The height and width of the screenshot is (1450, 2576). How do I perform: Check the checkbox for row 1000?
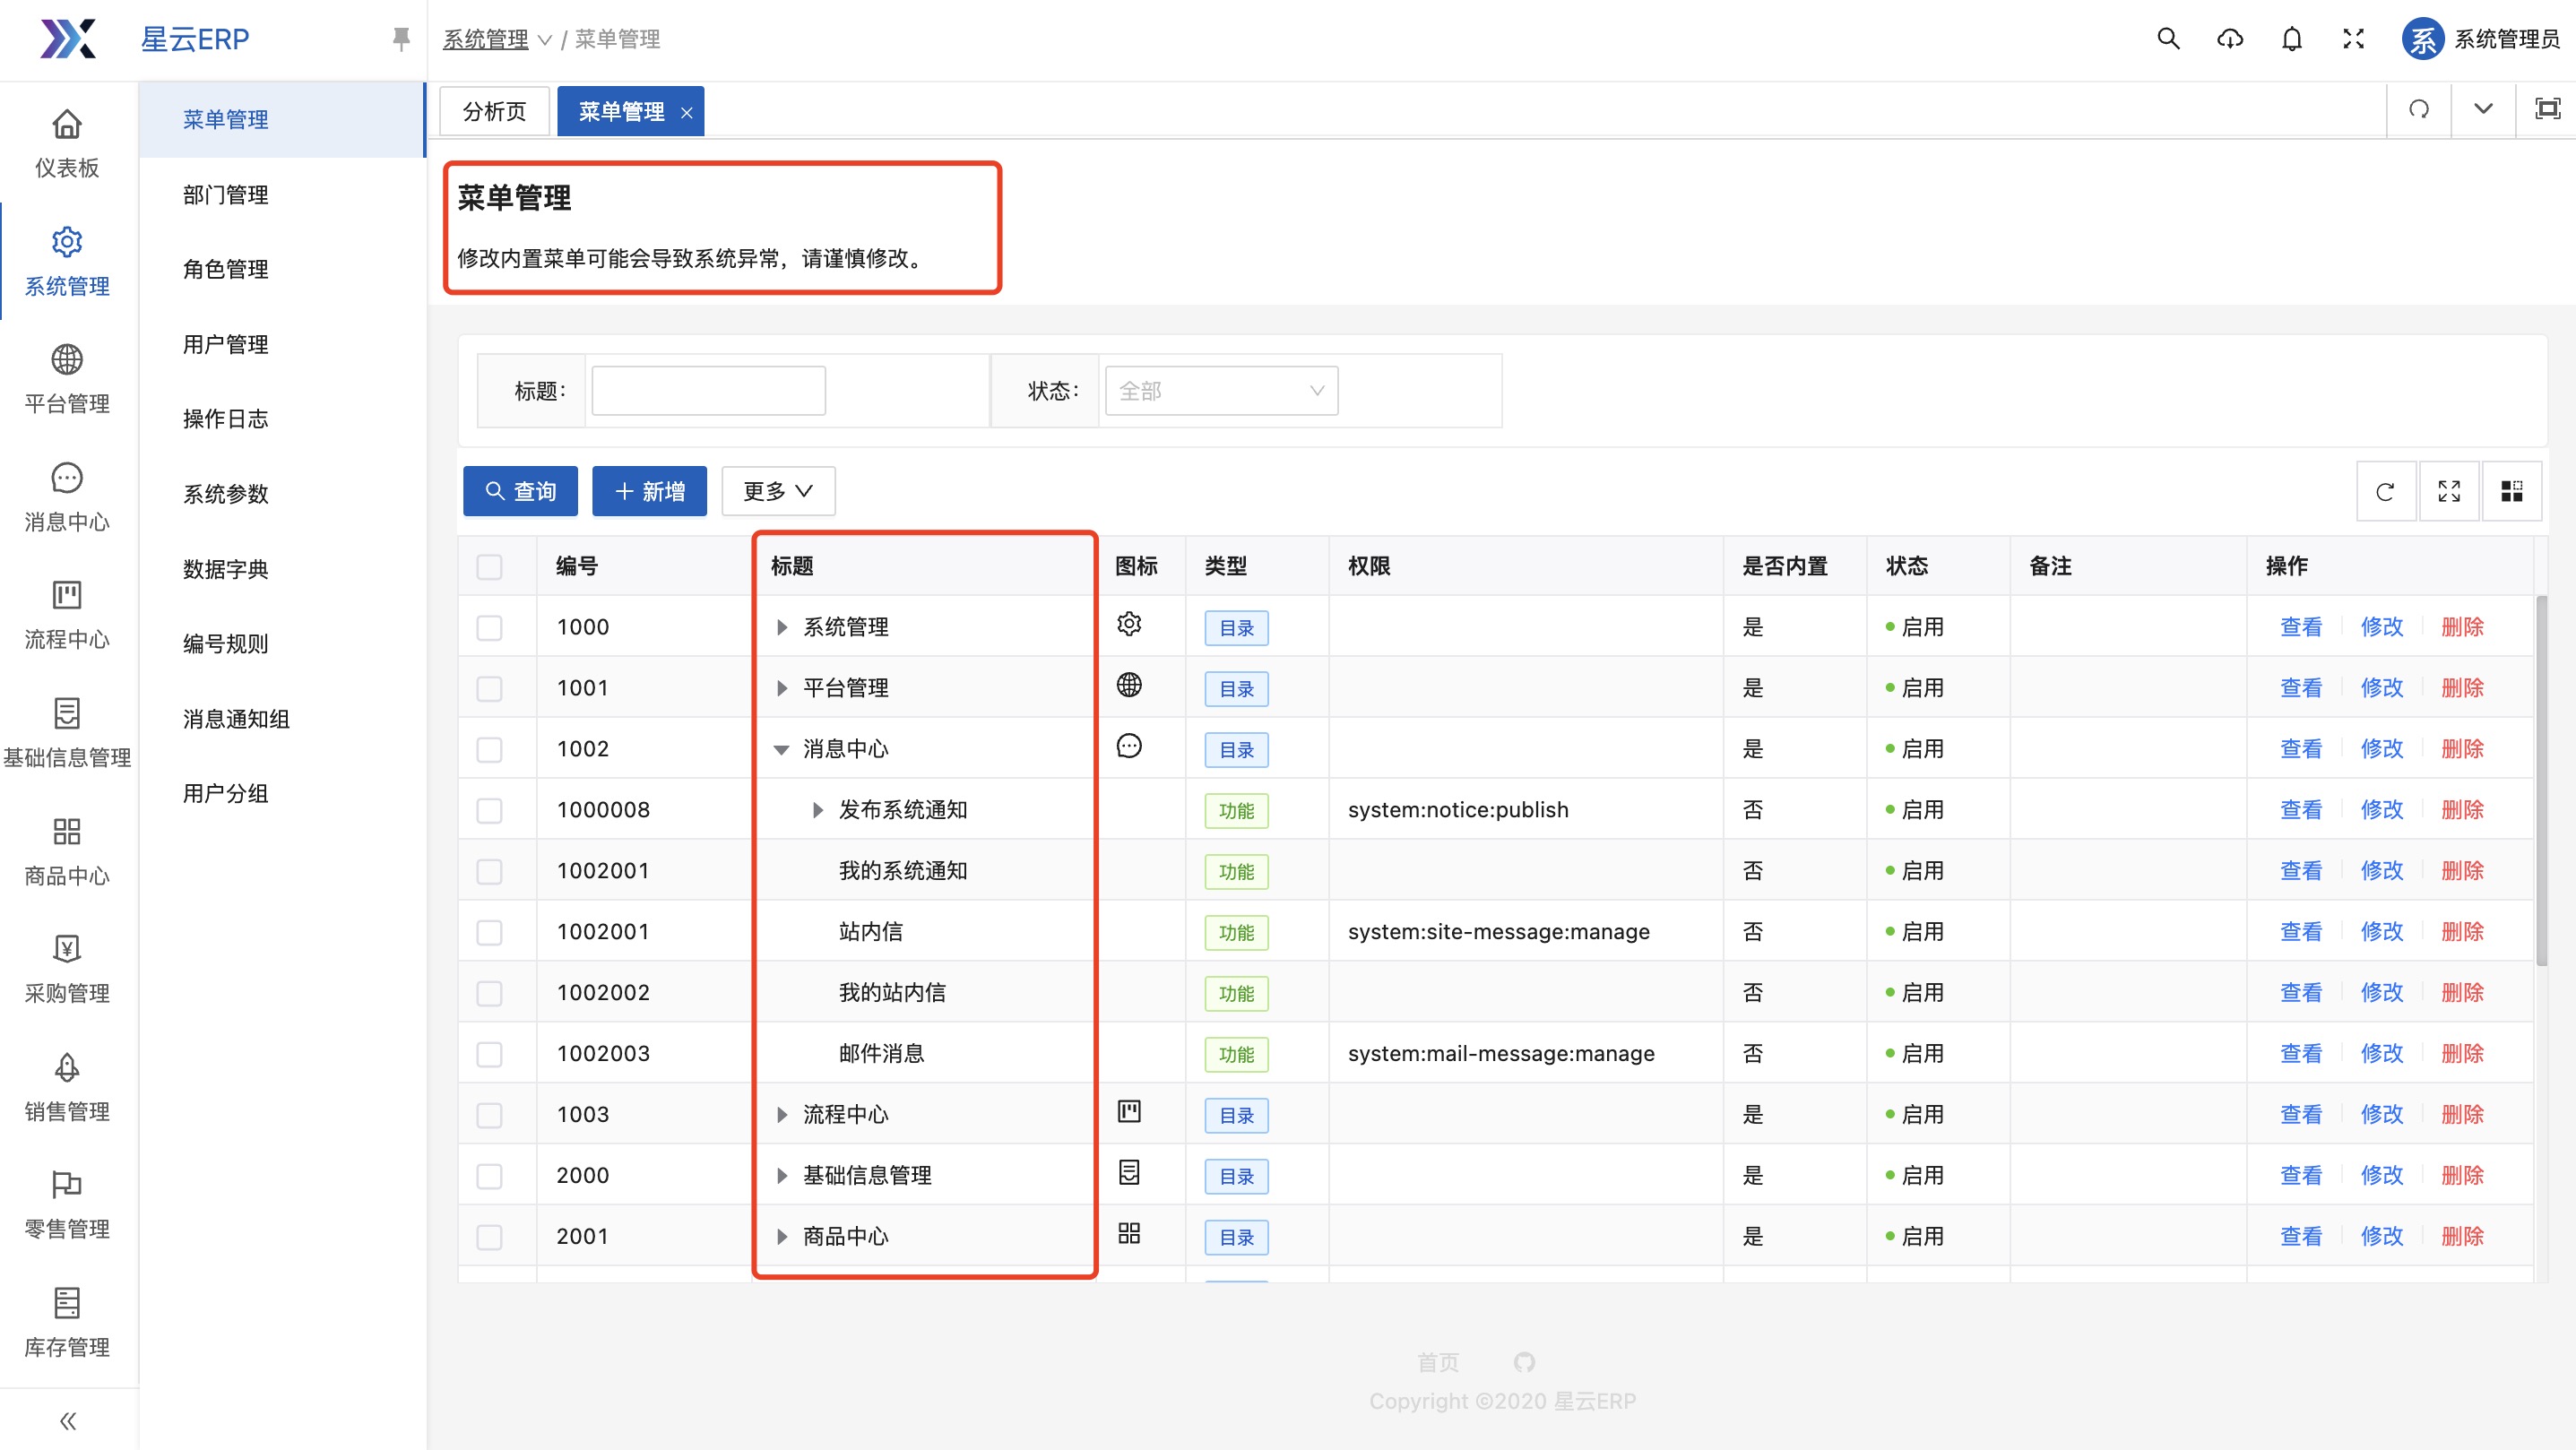(x=489, y=627)
